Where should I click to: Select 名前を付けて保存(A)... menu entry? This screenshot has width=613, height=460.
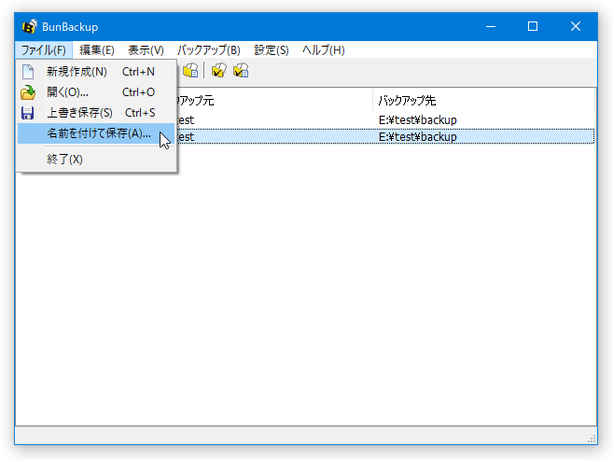96,134
